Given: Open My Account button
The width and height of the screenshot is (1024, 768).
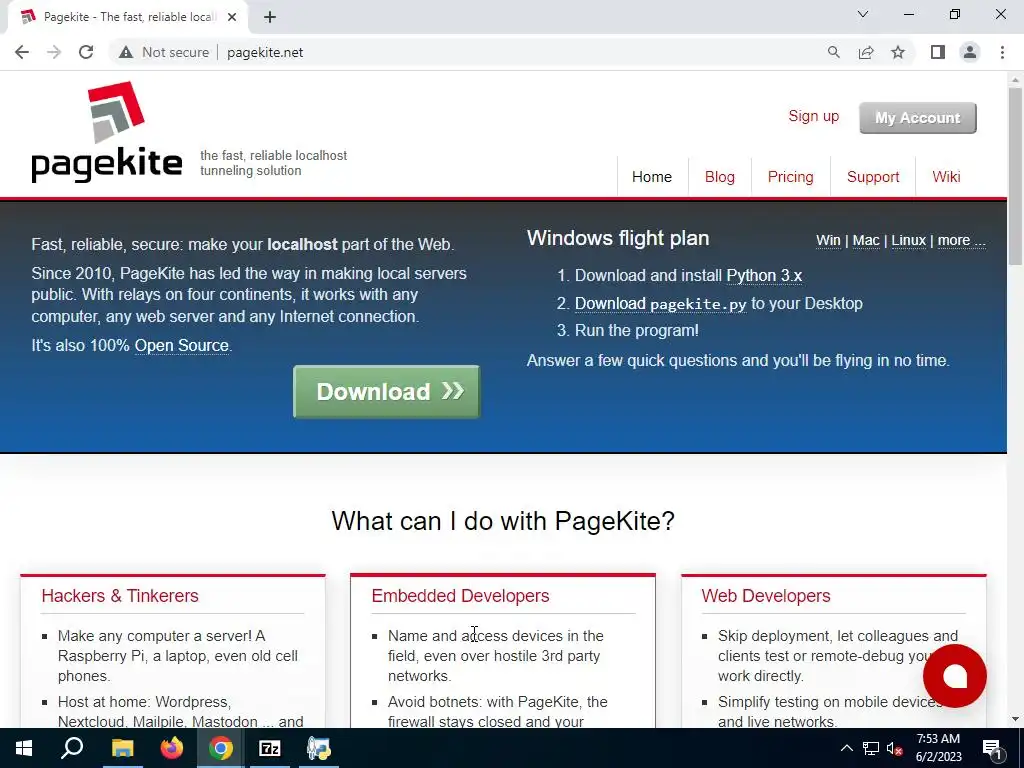Looking at the screenshot, I should click(x=918, y=118).
